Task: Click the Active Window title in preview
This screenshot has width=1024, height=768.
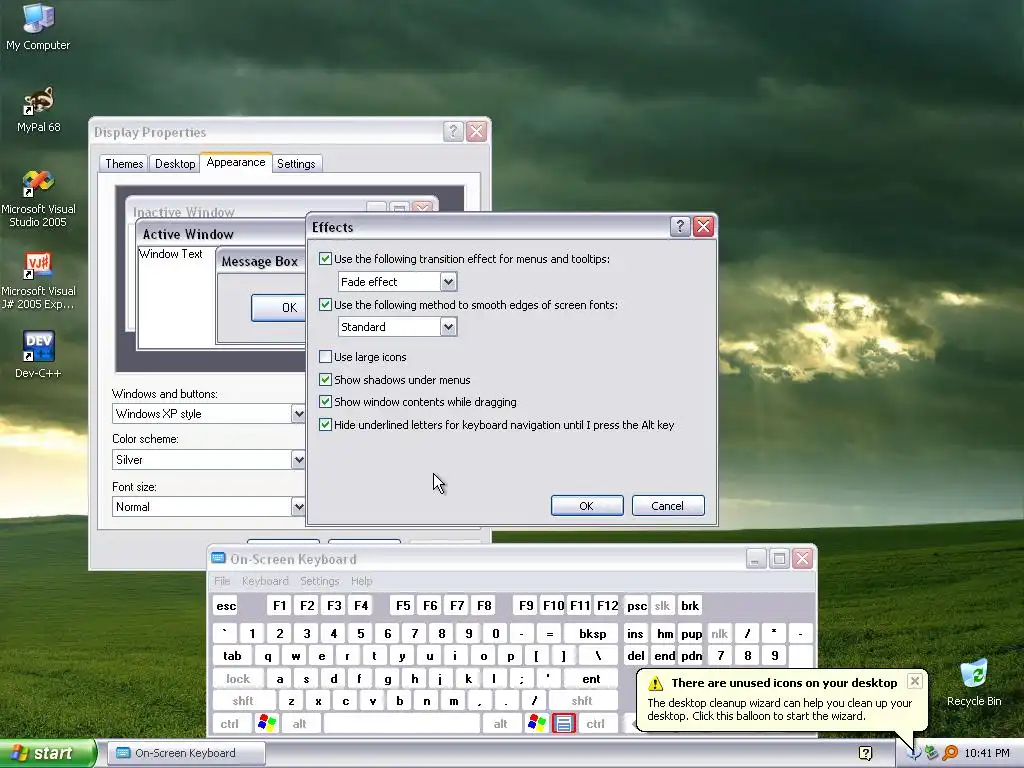Action: coord(188,234)
